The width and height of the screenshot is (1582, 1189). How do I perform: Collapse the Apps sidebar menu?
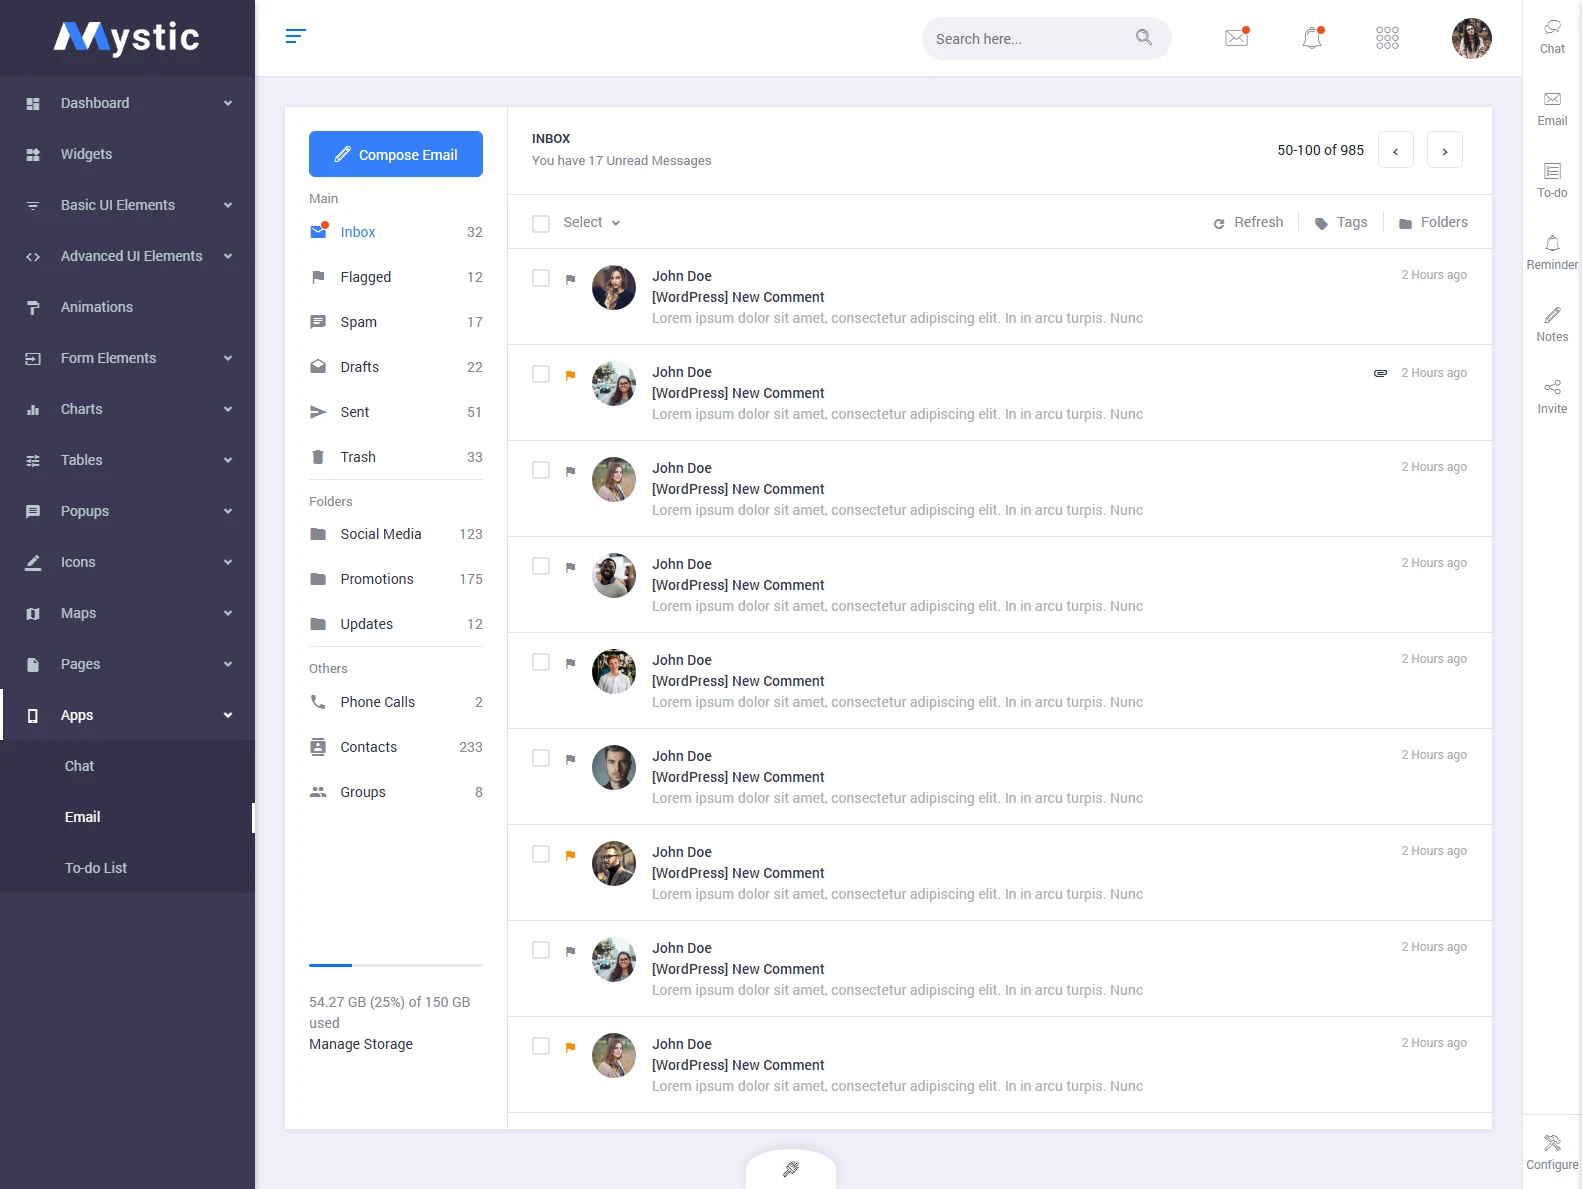click(127, 715)
